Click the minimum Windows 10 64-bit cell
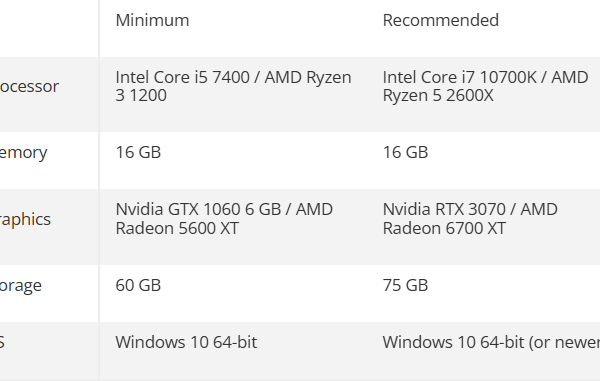600x381 pixels. (186, 342)
